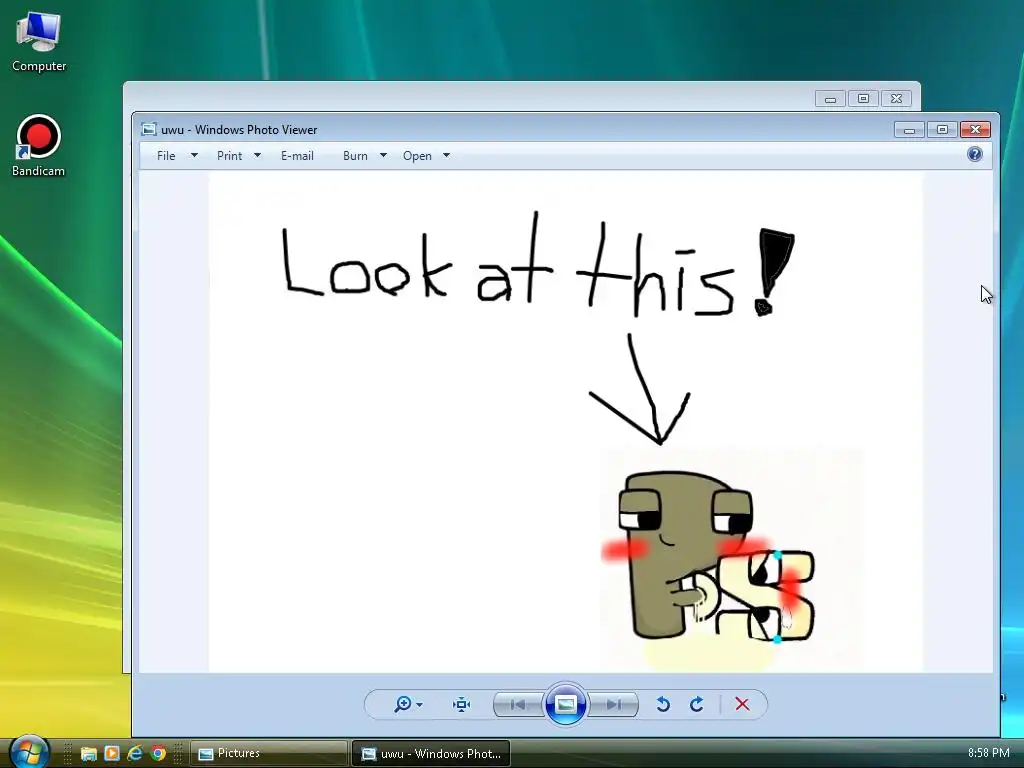Delete the picture with the red X
The width and height of the screenshot is (1024, 768).
pyautogui.click(x=742, y=704)
